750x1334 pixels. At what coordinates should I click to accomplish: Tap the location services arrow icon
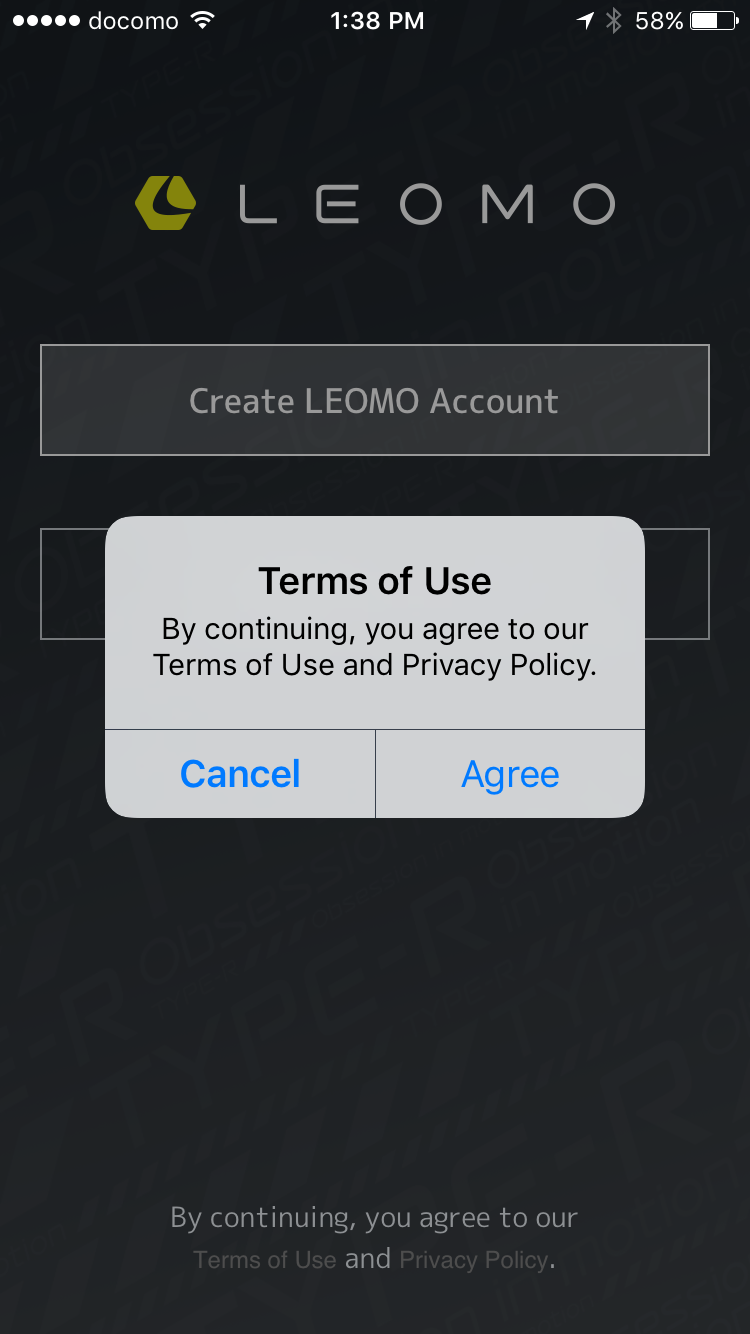click(x=585, y=20)
